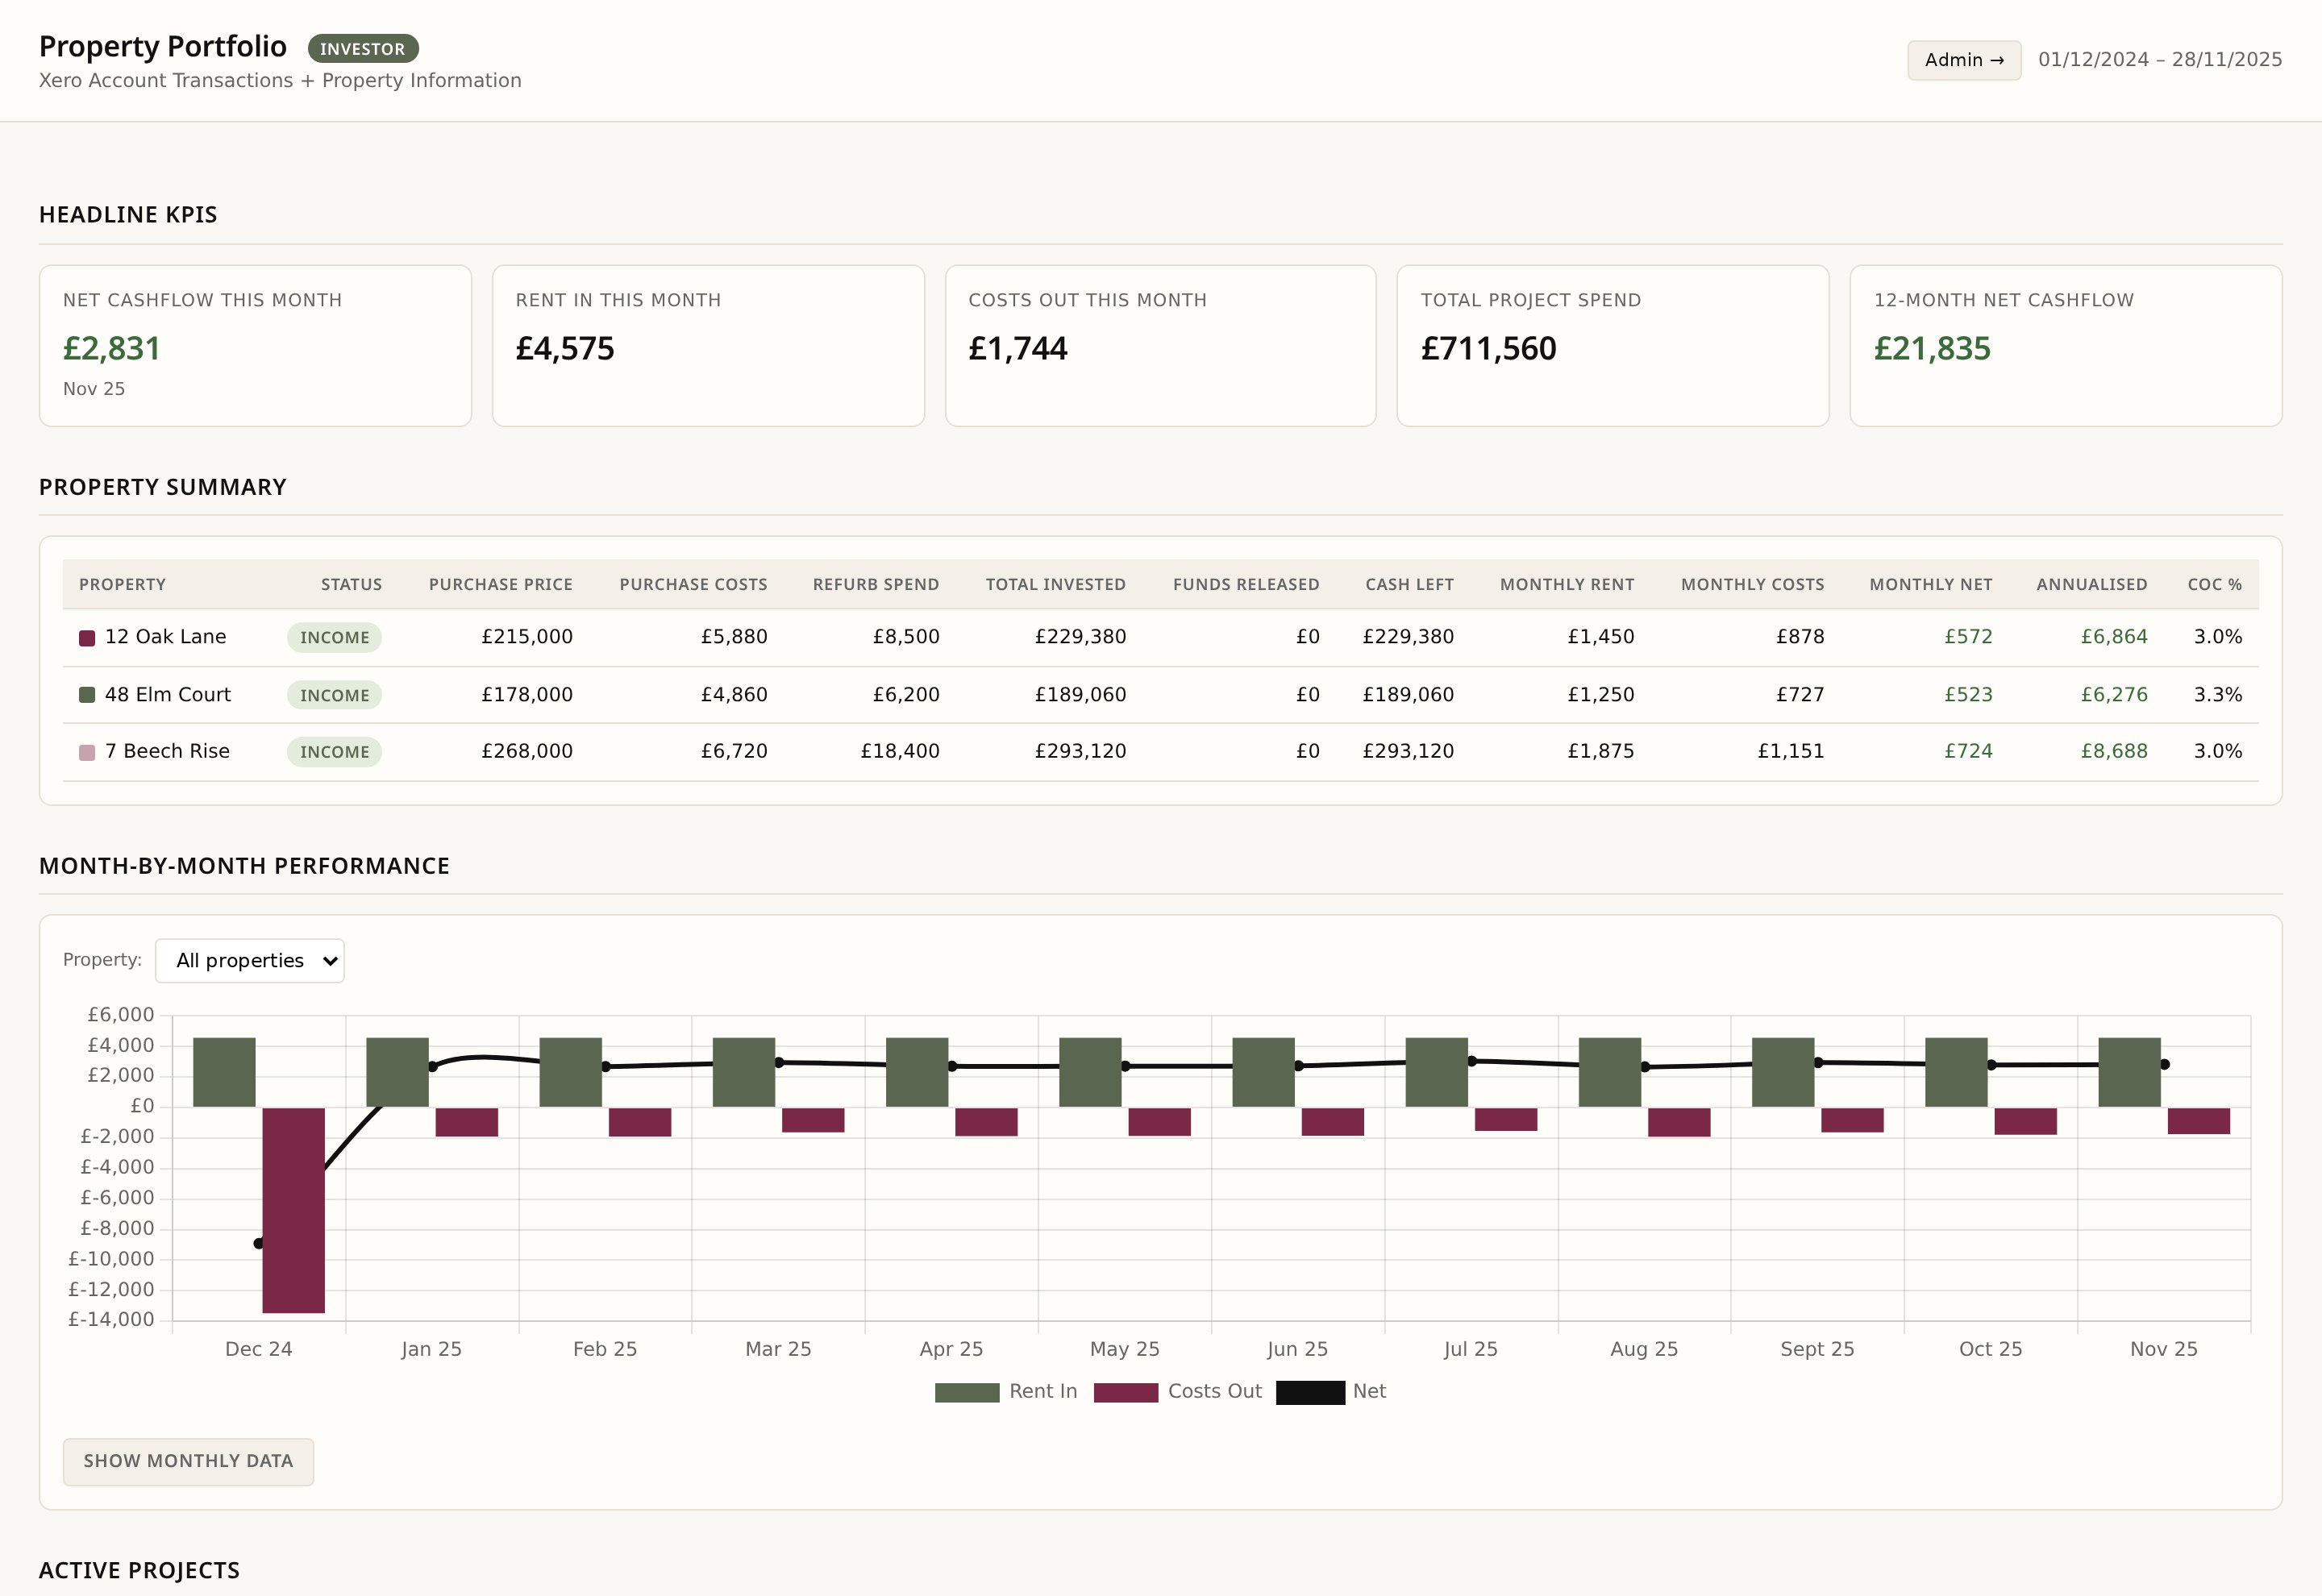Click the 3.3% CoC cell
The width and height of the screenshot is (2322, 1596).
[2218, 694]
